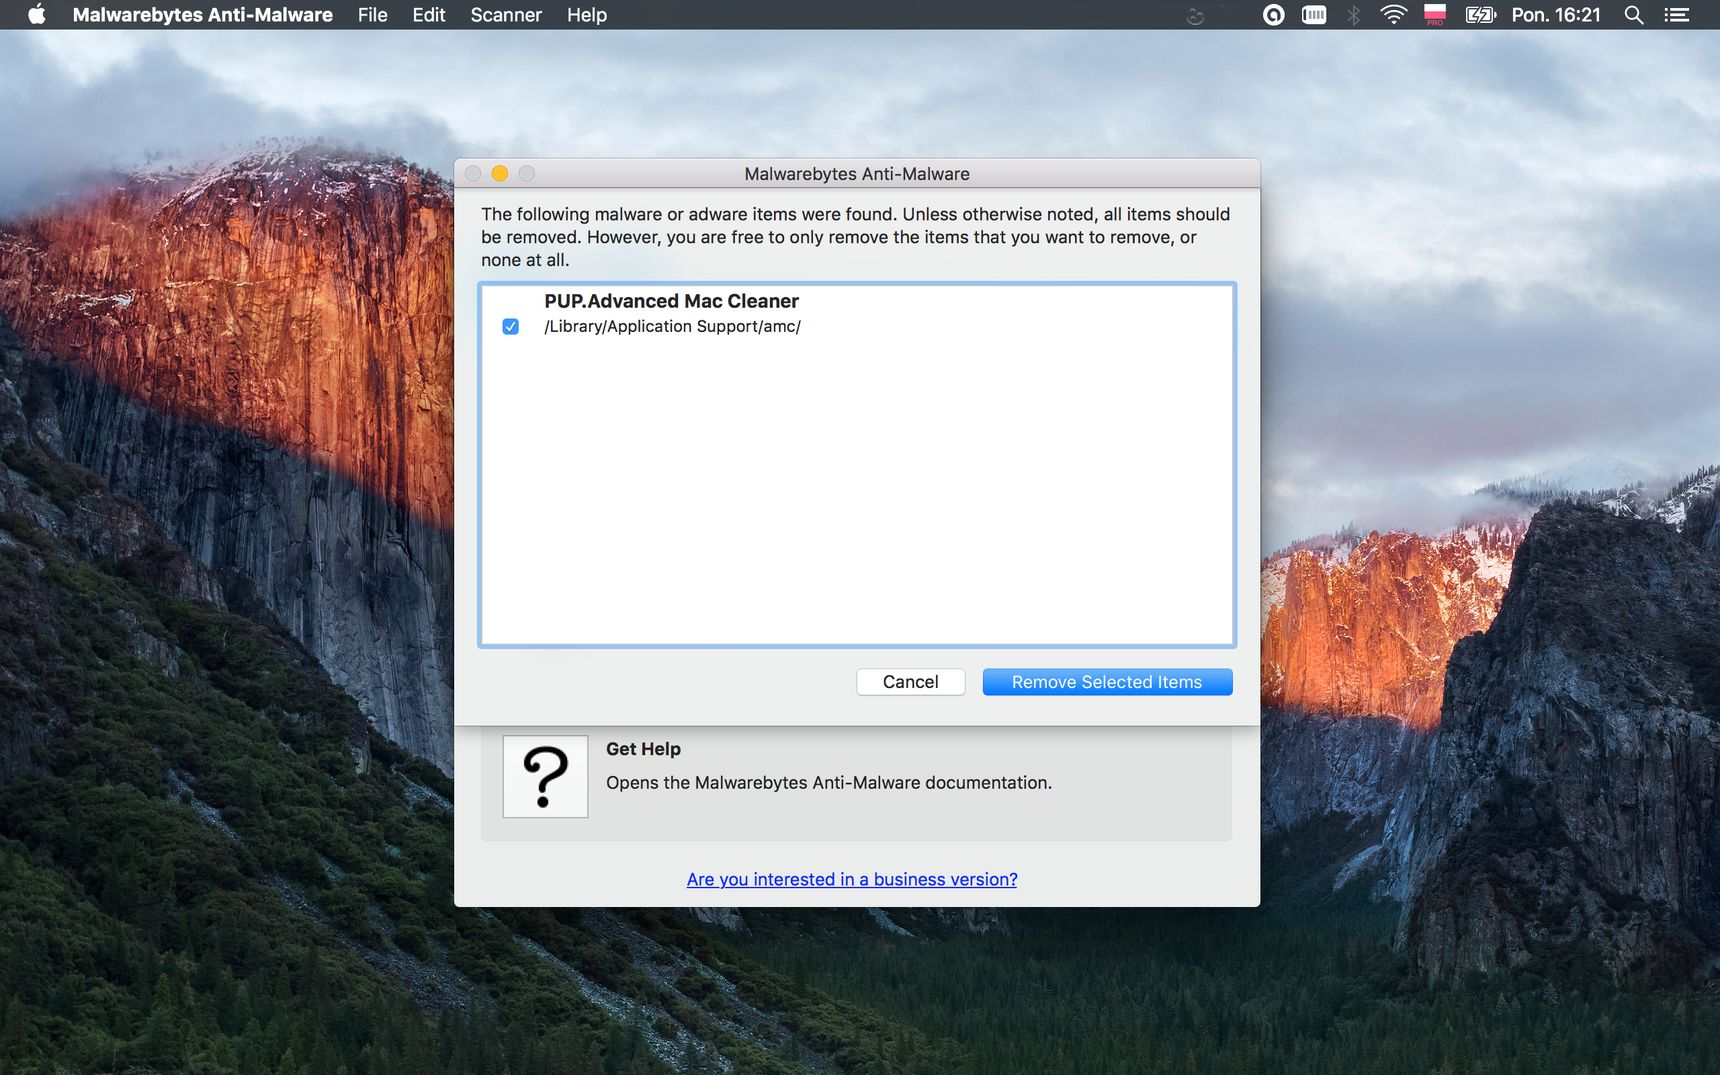The image size is (1720, 1075).
Task: Uncheck the PUP.Advanced Mac Cleaner checkbox
Action: (510, 327)
